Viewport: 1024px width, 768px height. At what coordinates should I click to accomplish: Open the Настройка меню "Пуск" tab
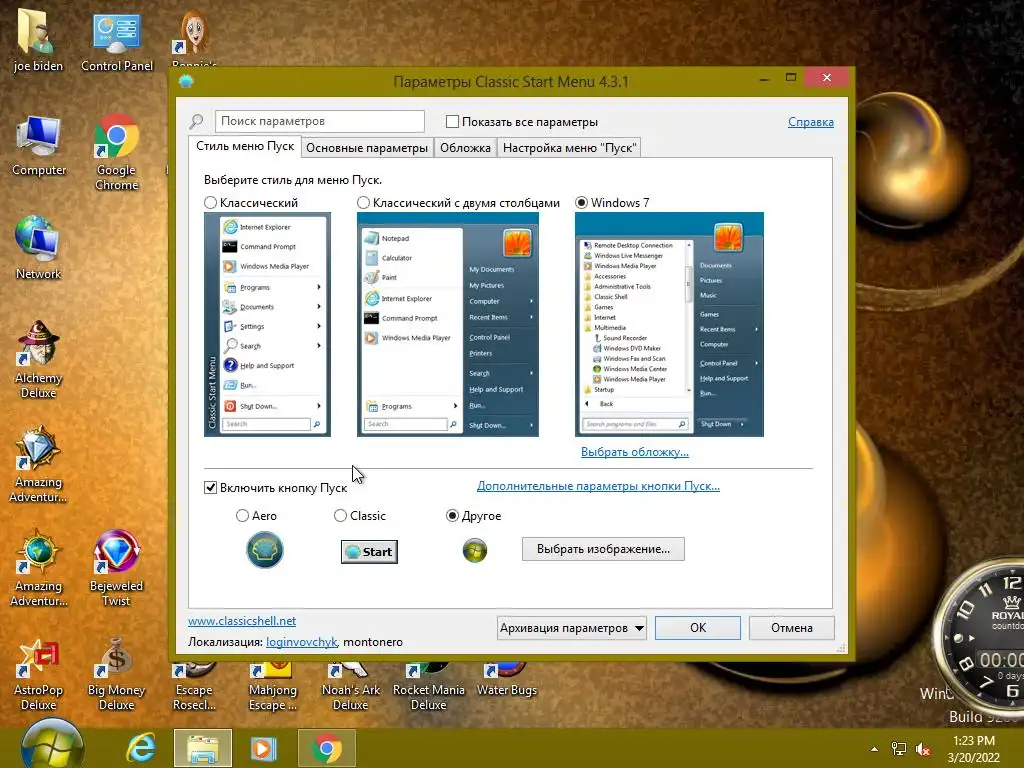(x=569, y=148)
